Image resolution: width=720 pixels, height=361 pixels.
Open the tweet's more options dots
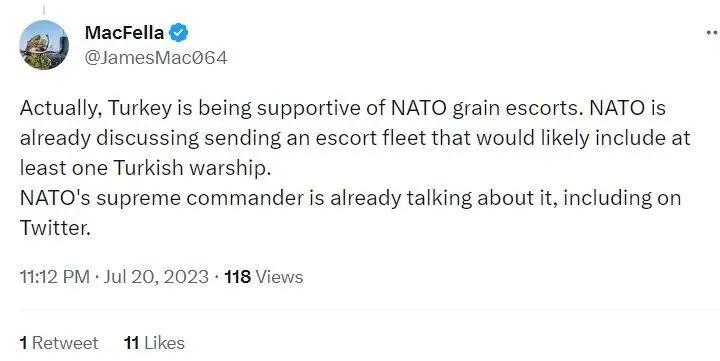click(712, 33)
